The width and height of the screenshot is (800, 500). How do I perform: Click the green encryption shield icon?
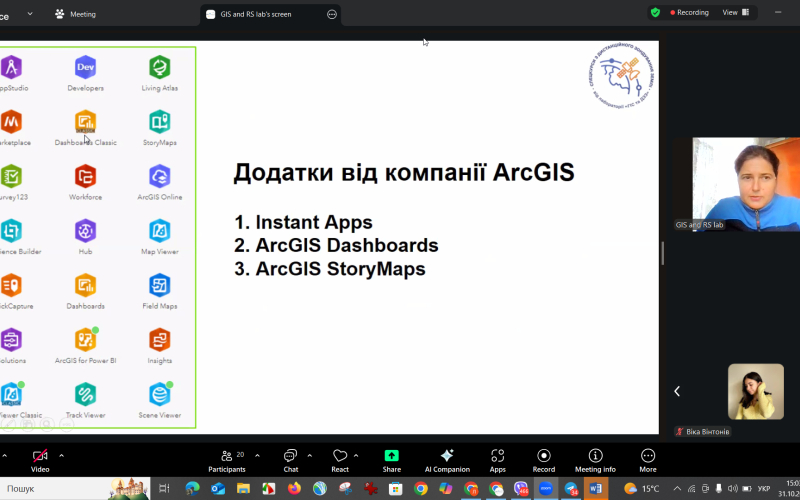click(655, 12)
